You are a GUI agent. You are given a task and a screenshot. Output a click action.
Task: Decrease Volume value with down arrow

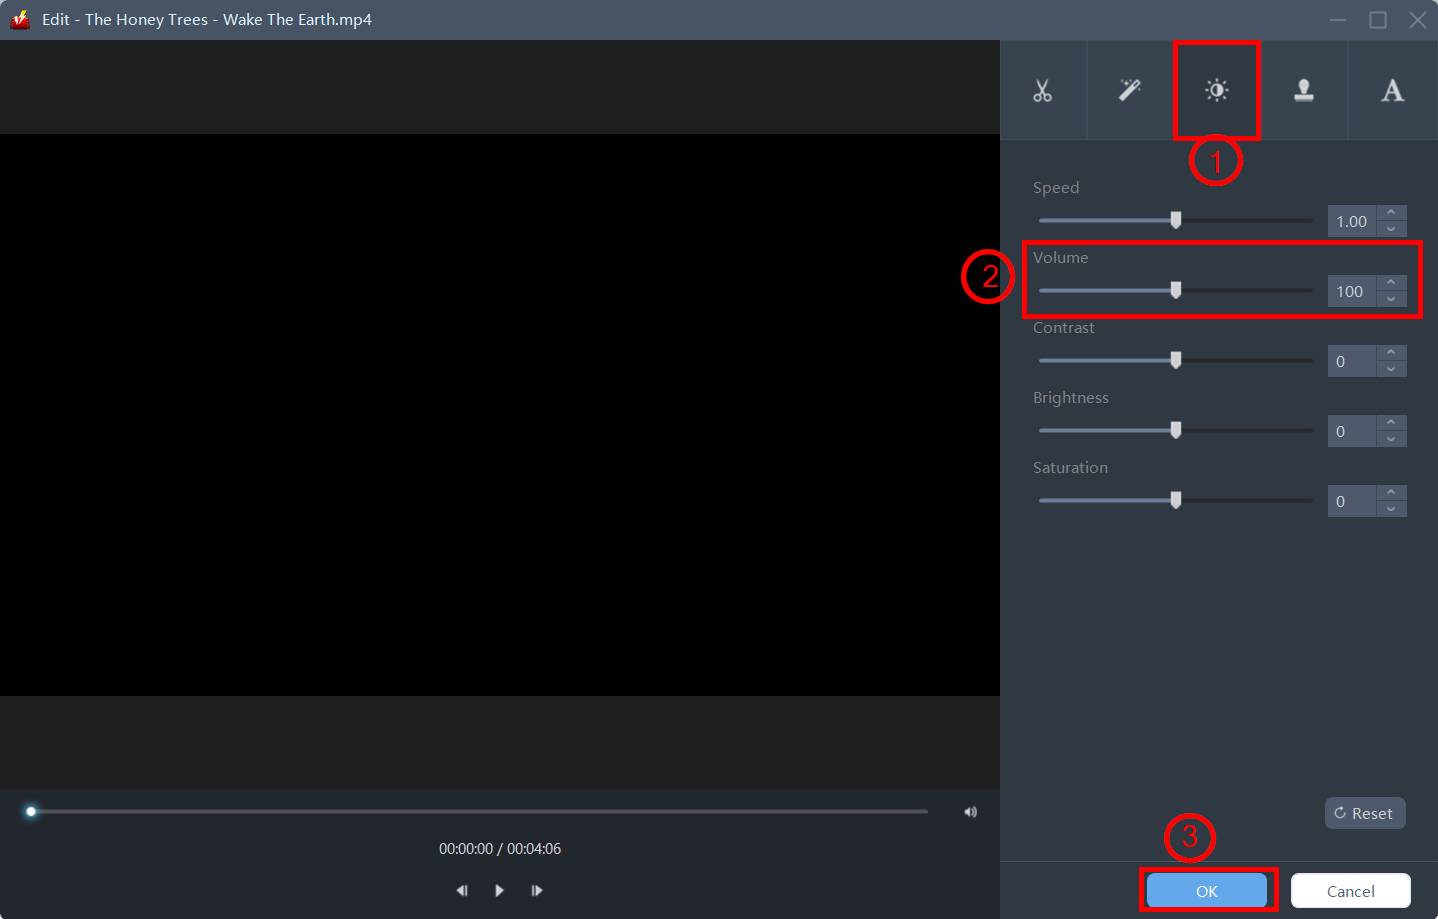point(1391,299)
